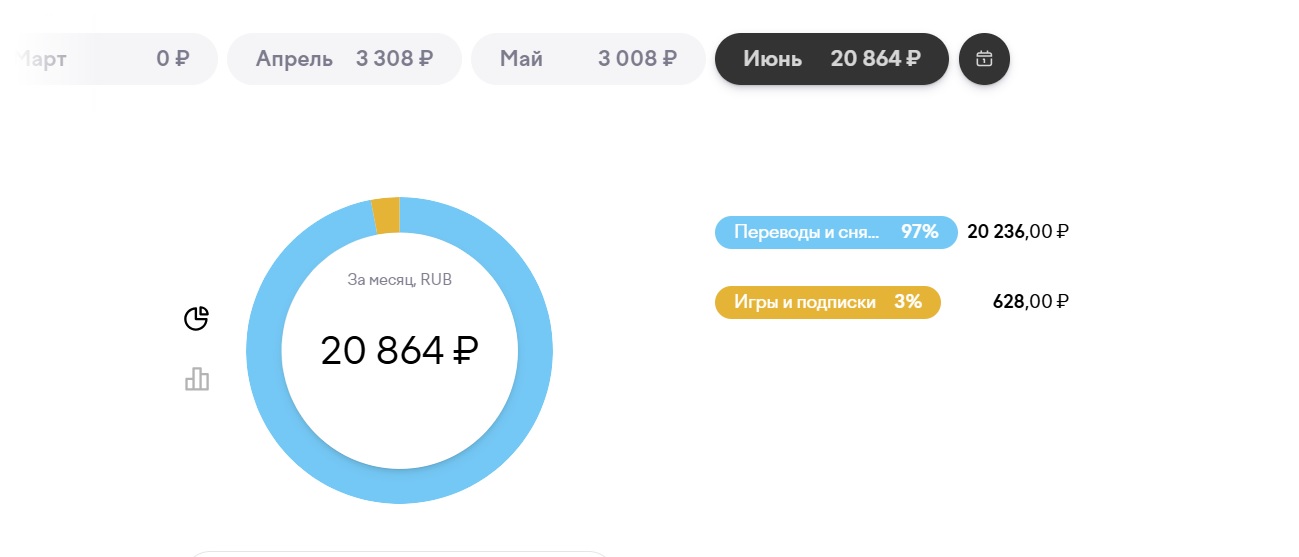Screen dimensions: 1299x557
Task: Click the yellow donut chart segment
Action: 386,216
